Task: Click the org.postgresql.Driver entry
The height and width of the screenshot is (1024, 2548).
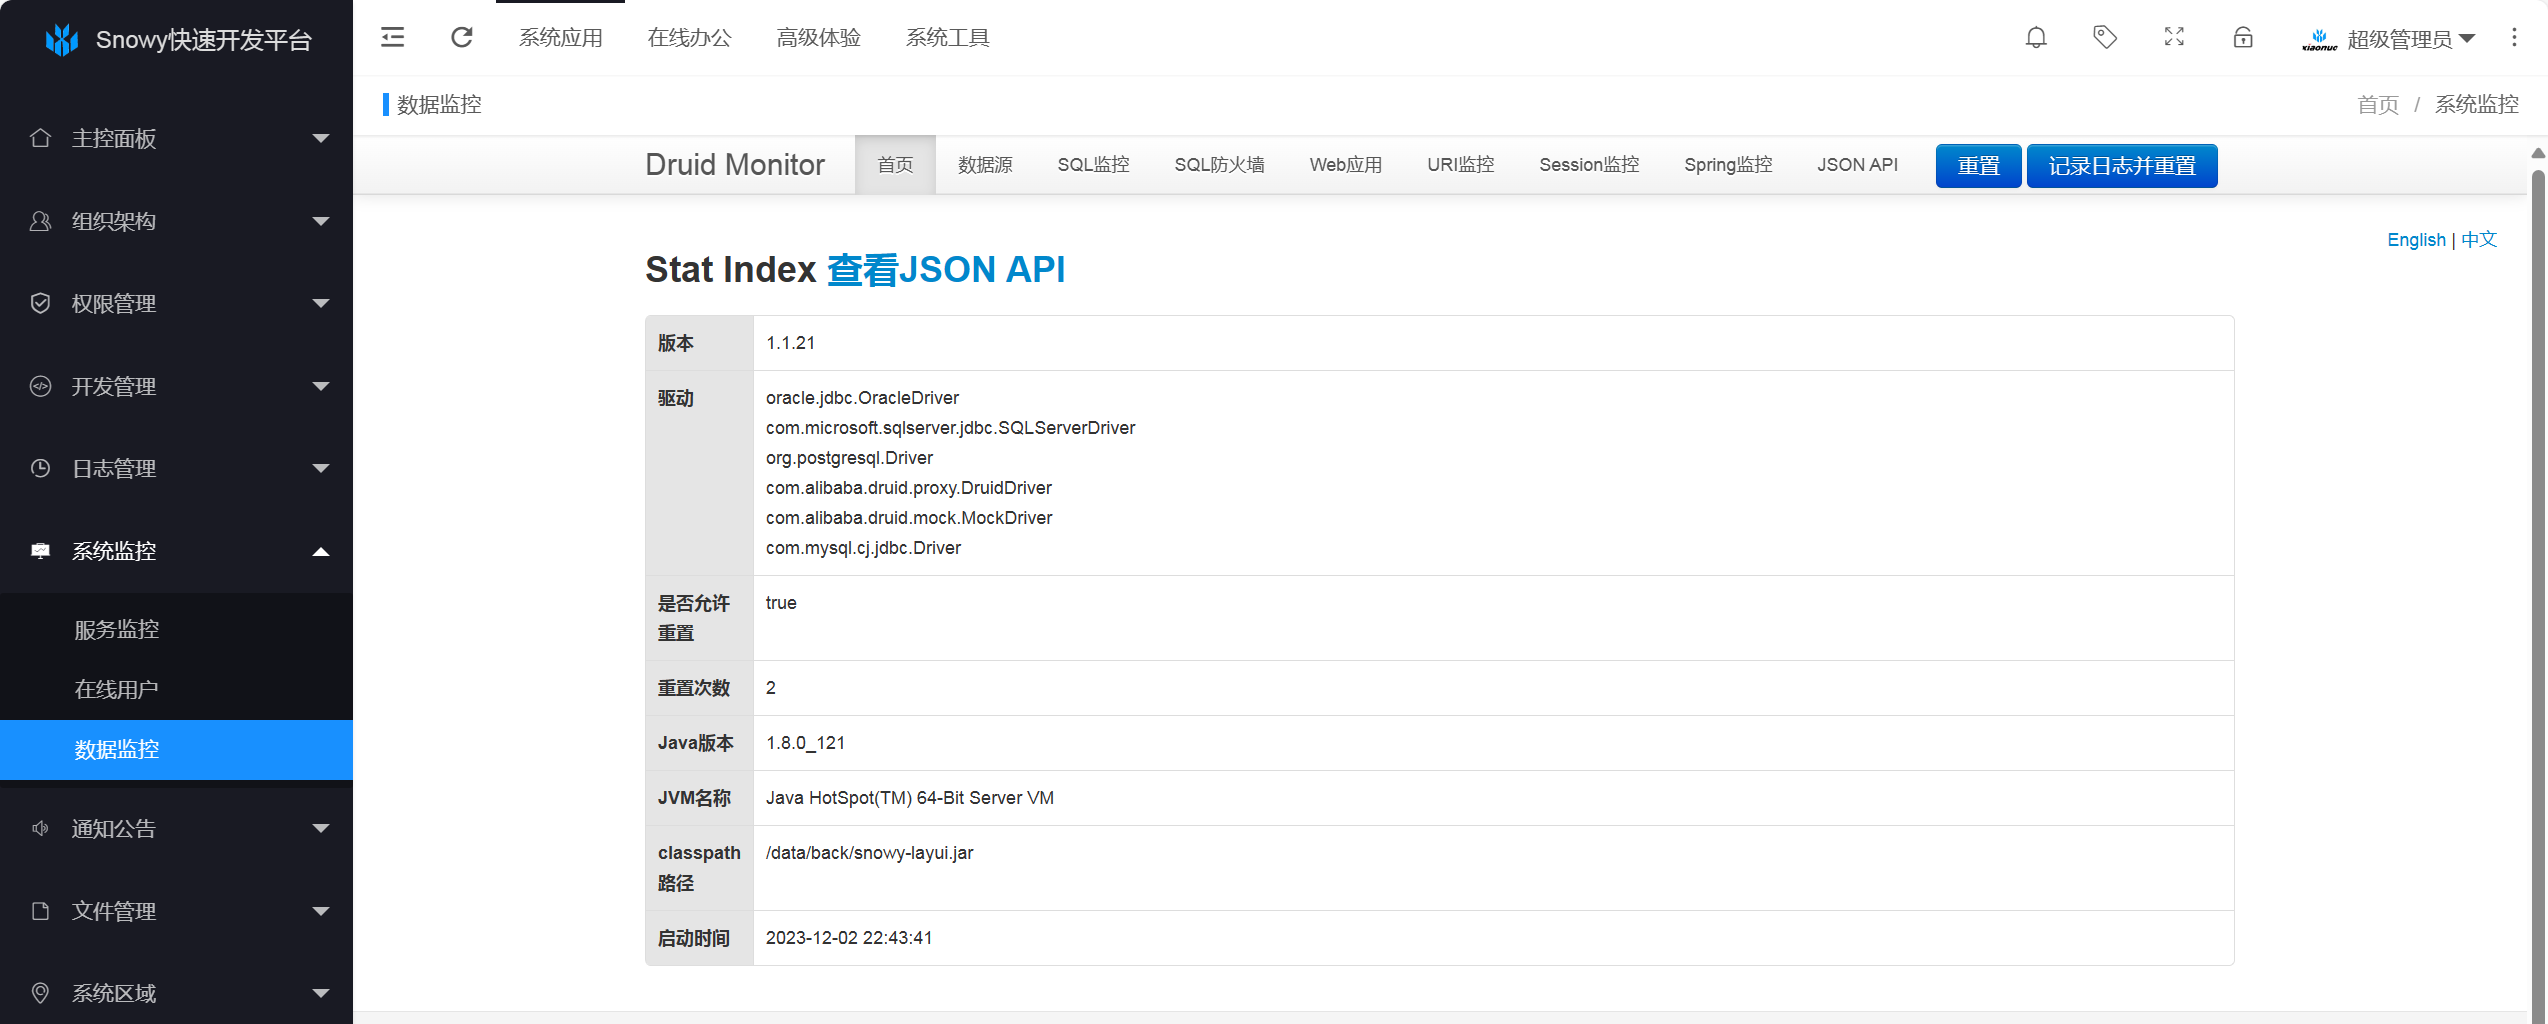Action: point(849,458)
